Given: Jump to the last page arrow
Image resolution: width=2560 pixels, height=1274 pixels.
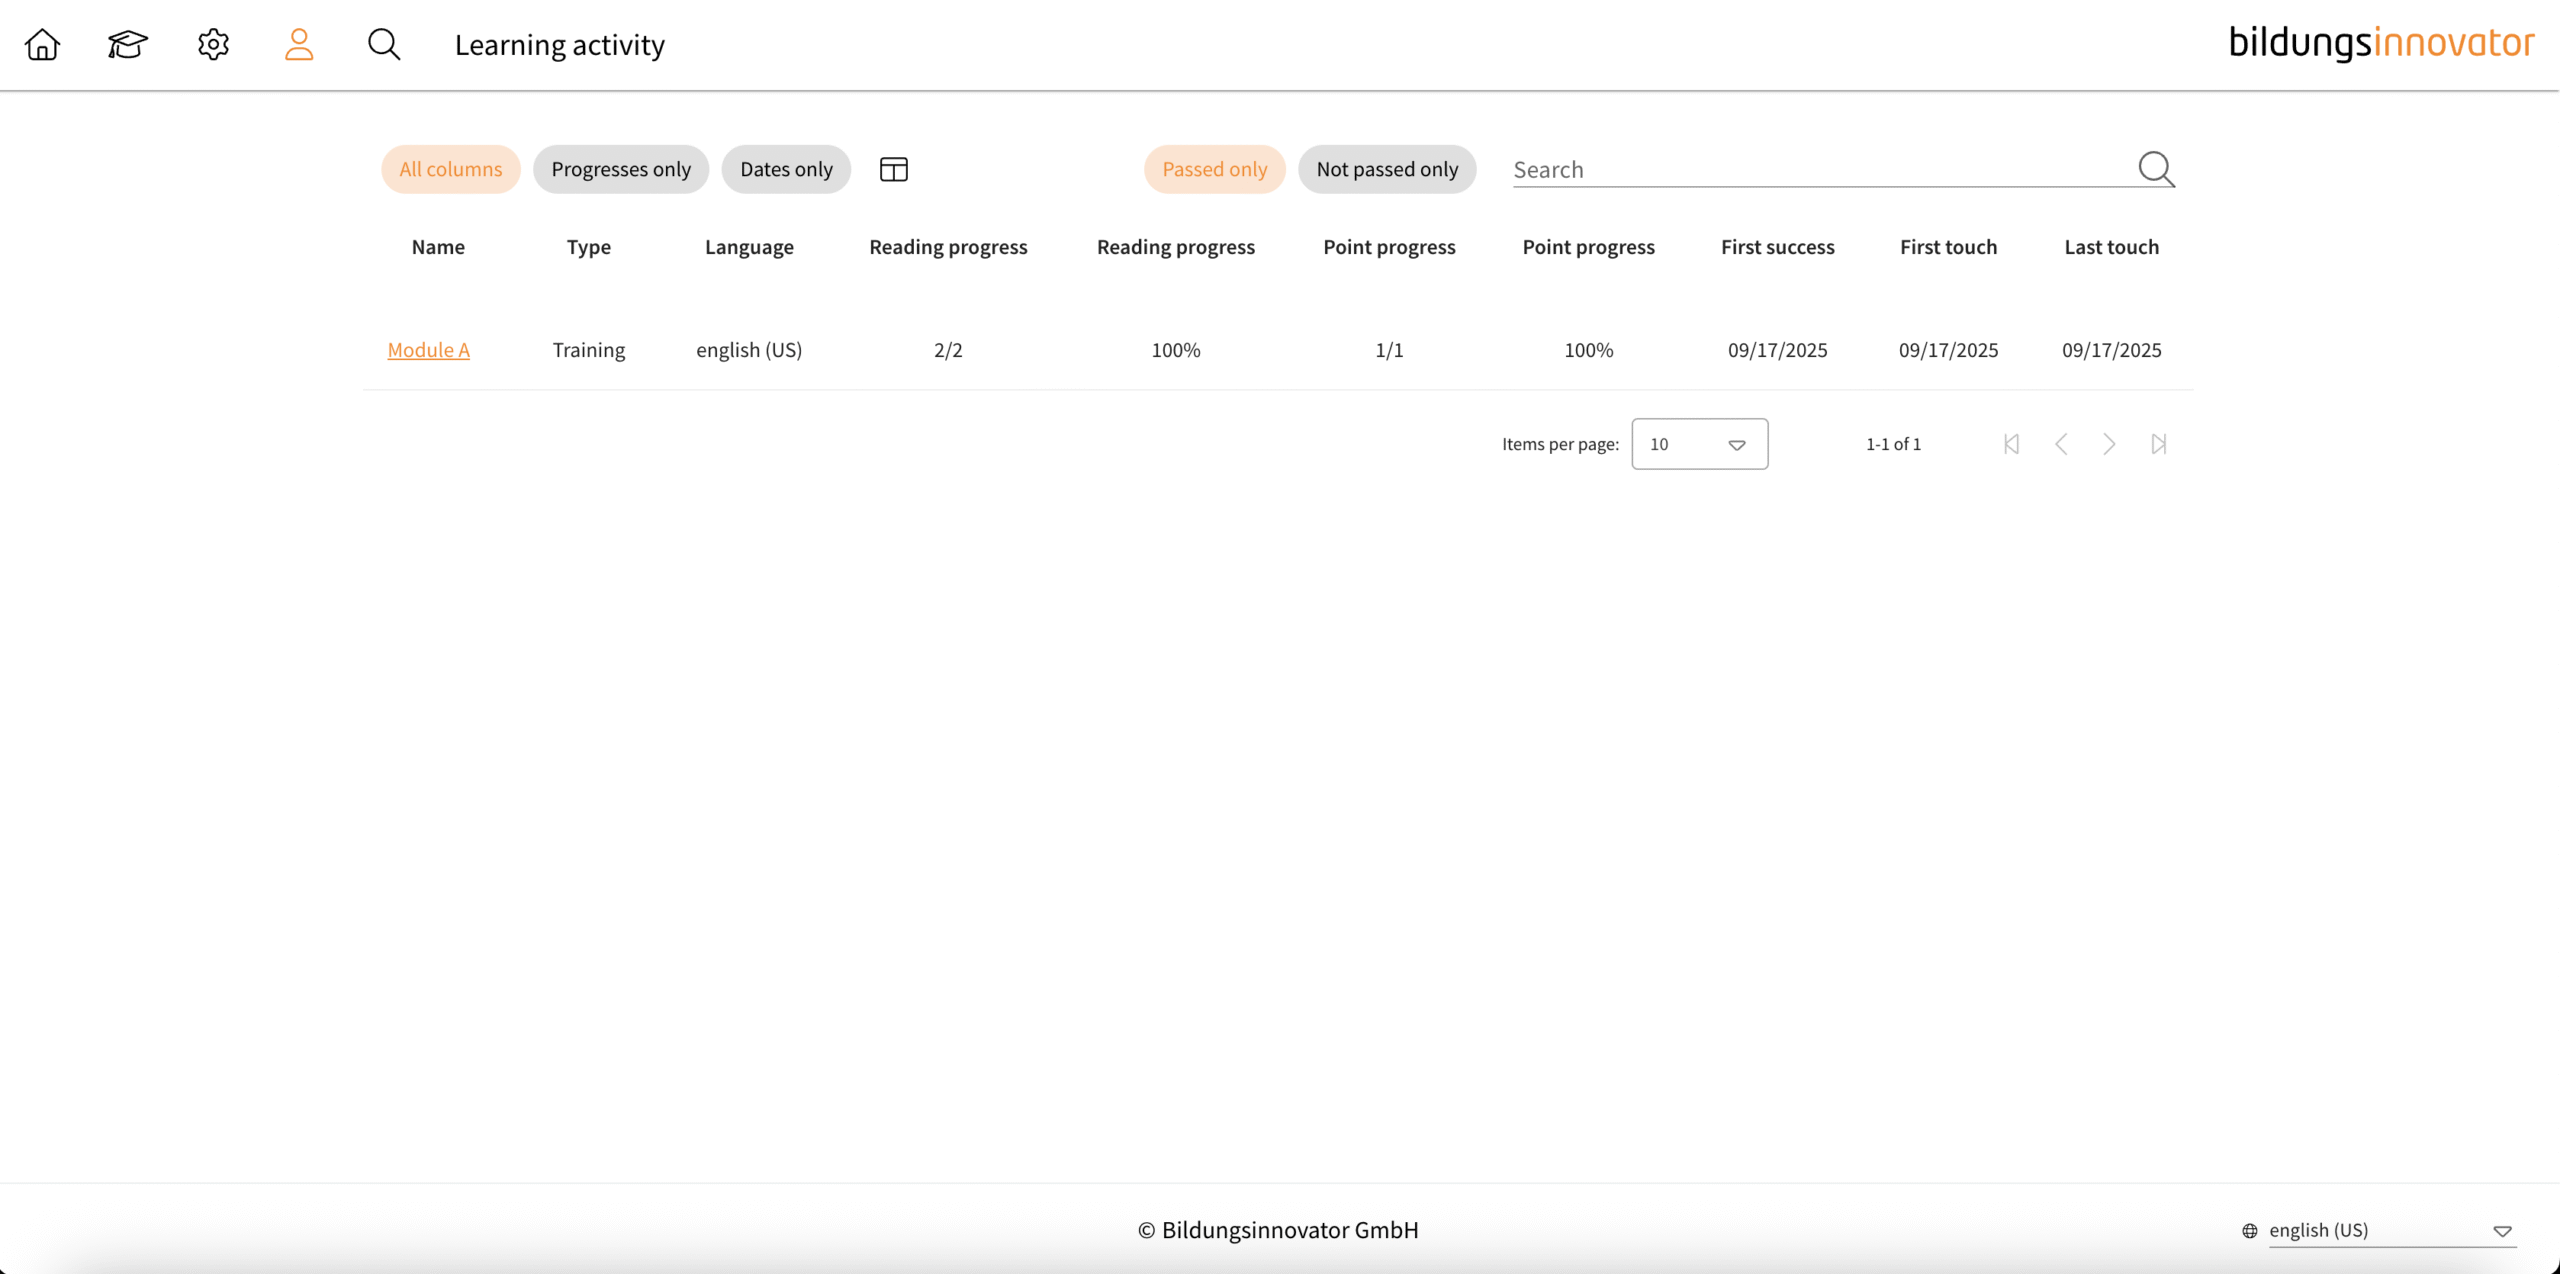Looking at the screenshot, I should [2158, 444].
